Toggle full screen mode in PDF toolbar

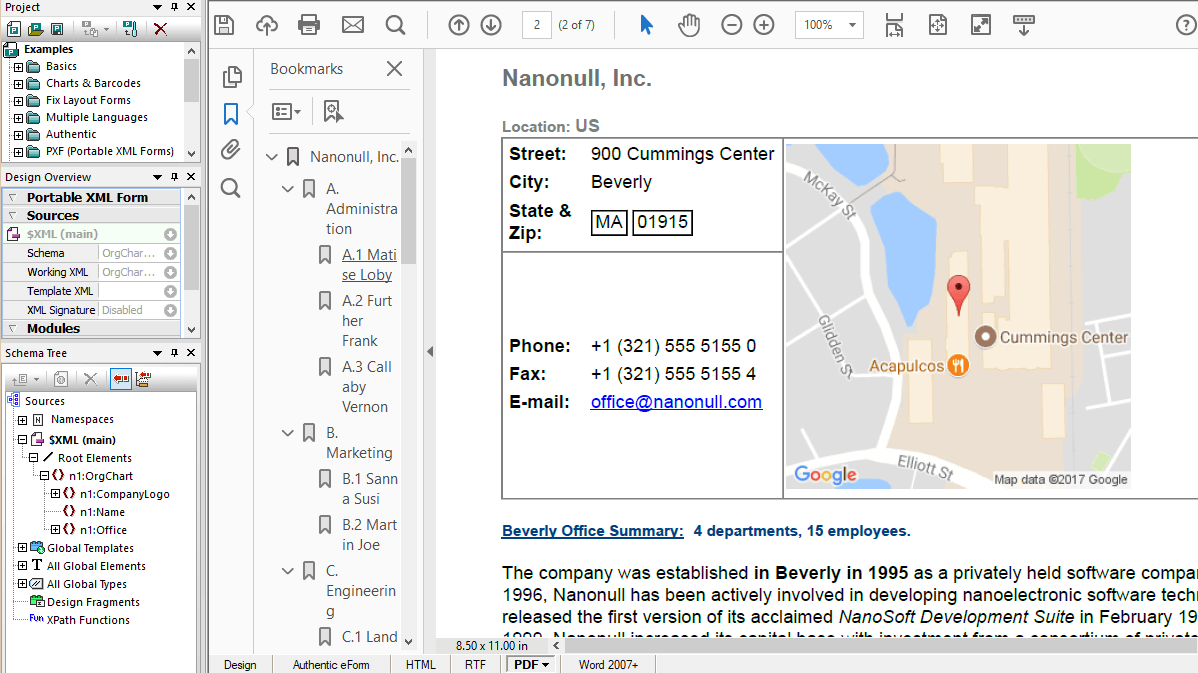coord(980,24)
